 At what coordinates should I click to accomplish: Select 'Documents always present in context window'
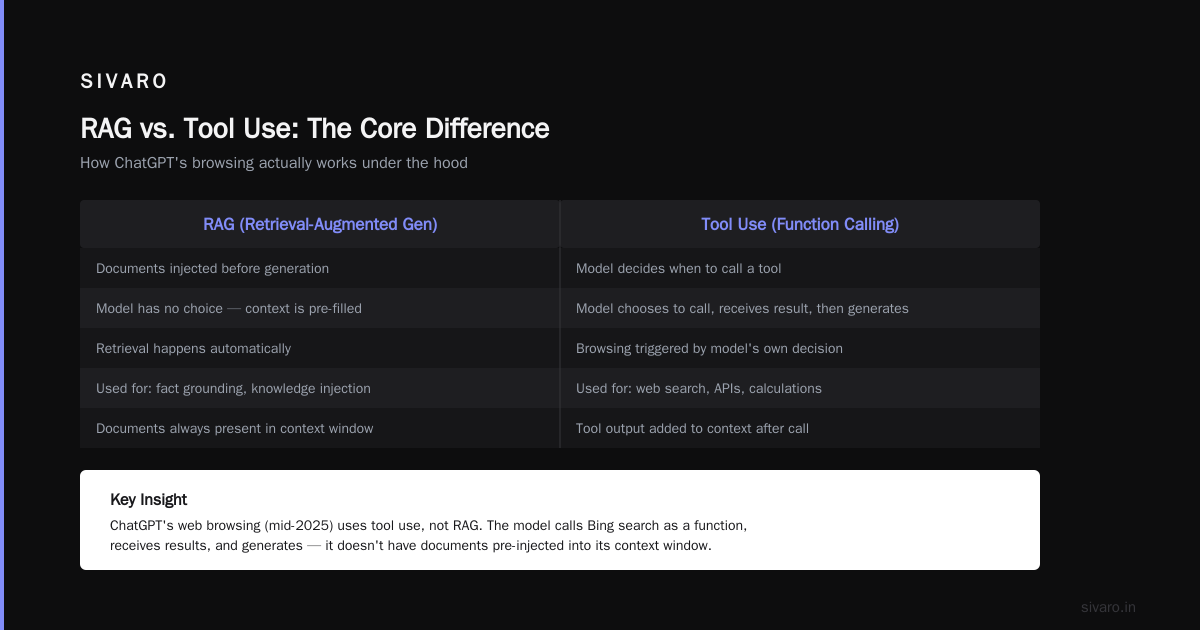point(320,428)
